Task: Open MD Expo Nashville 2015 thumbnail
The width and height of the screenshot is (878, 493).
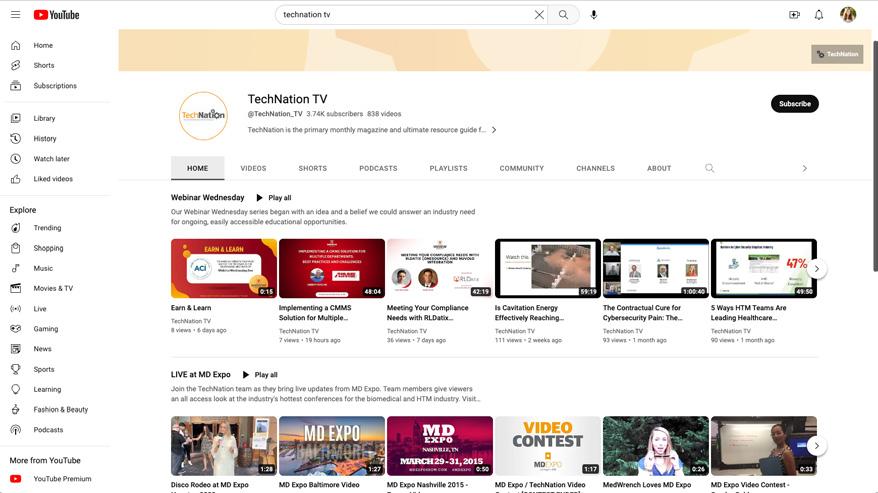Action: click(x=440, y=446)
